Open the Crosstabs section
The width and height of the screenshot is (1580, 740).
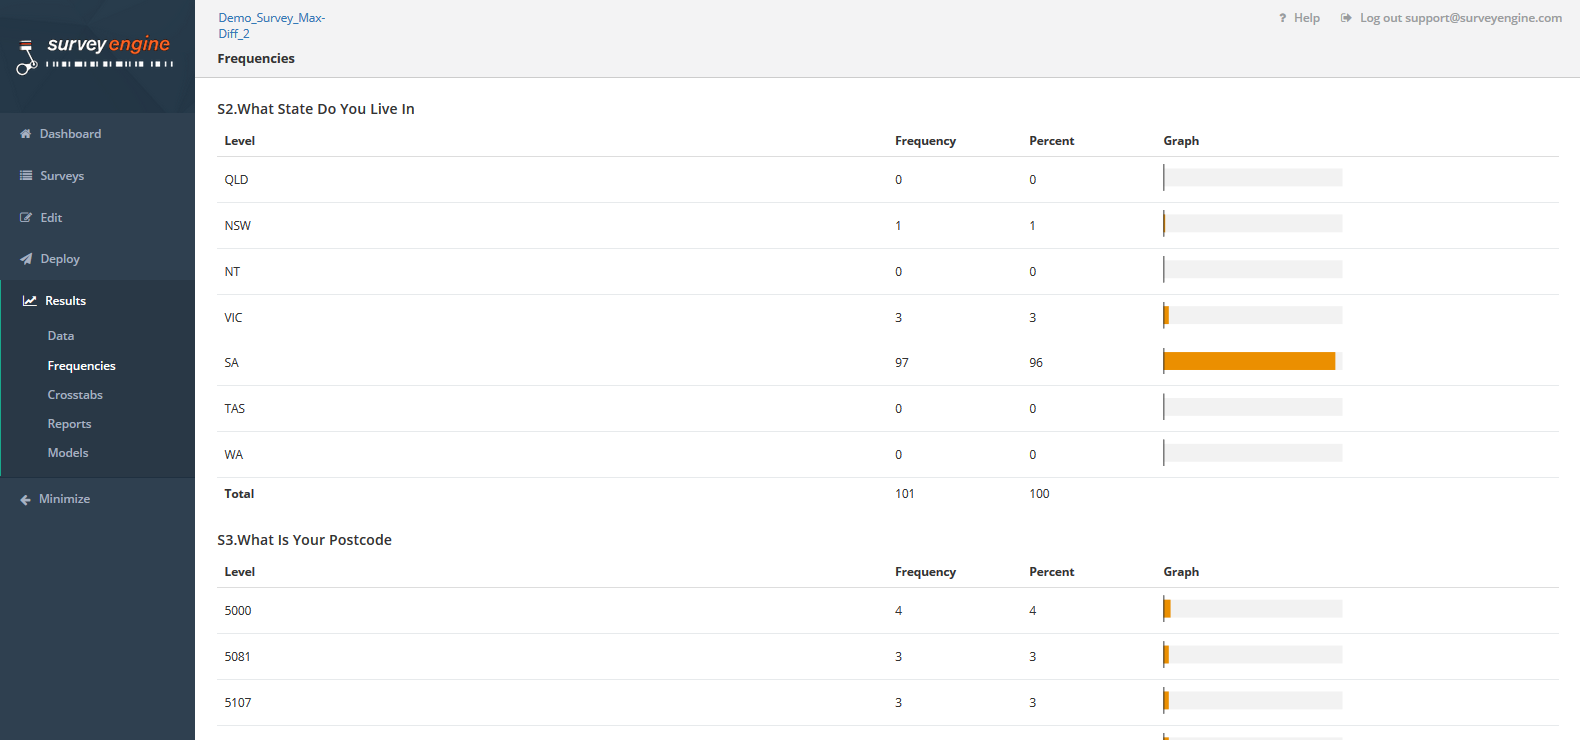[75, 395]
